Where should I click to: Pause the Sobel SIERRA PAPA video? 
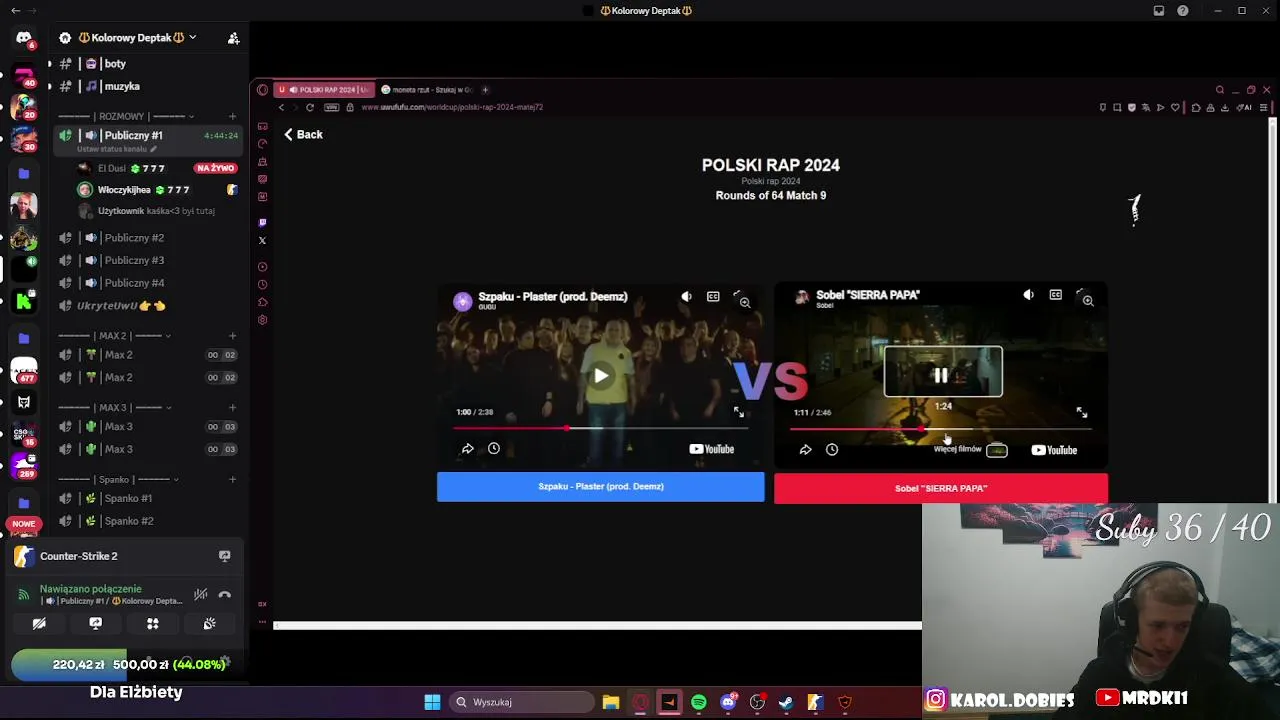pos(941,376)
